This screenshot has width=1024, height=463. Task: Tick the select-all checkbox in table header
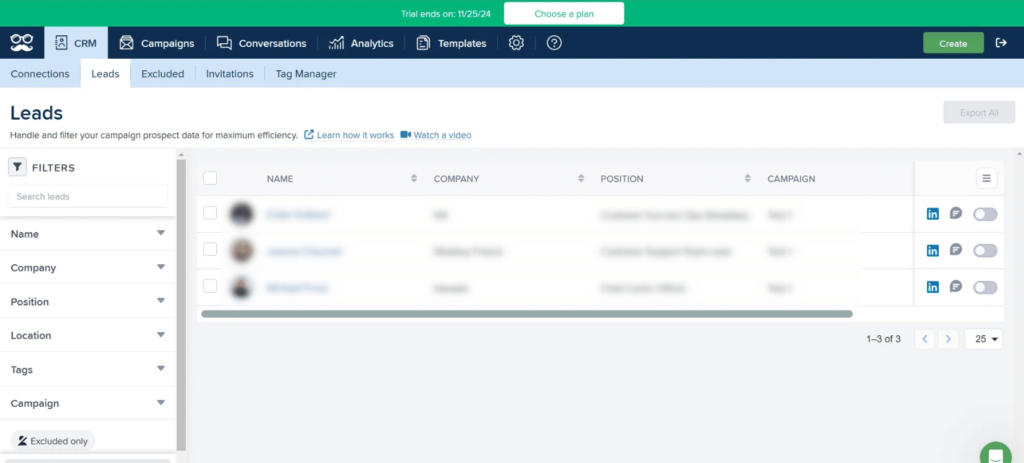[x=210, y=178]
